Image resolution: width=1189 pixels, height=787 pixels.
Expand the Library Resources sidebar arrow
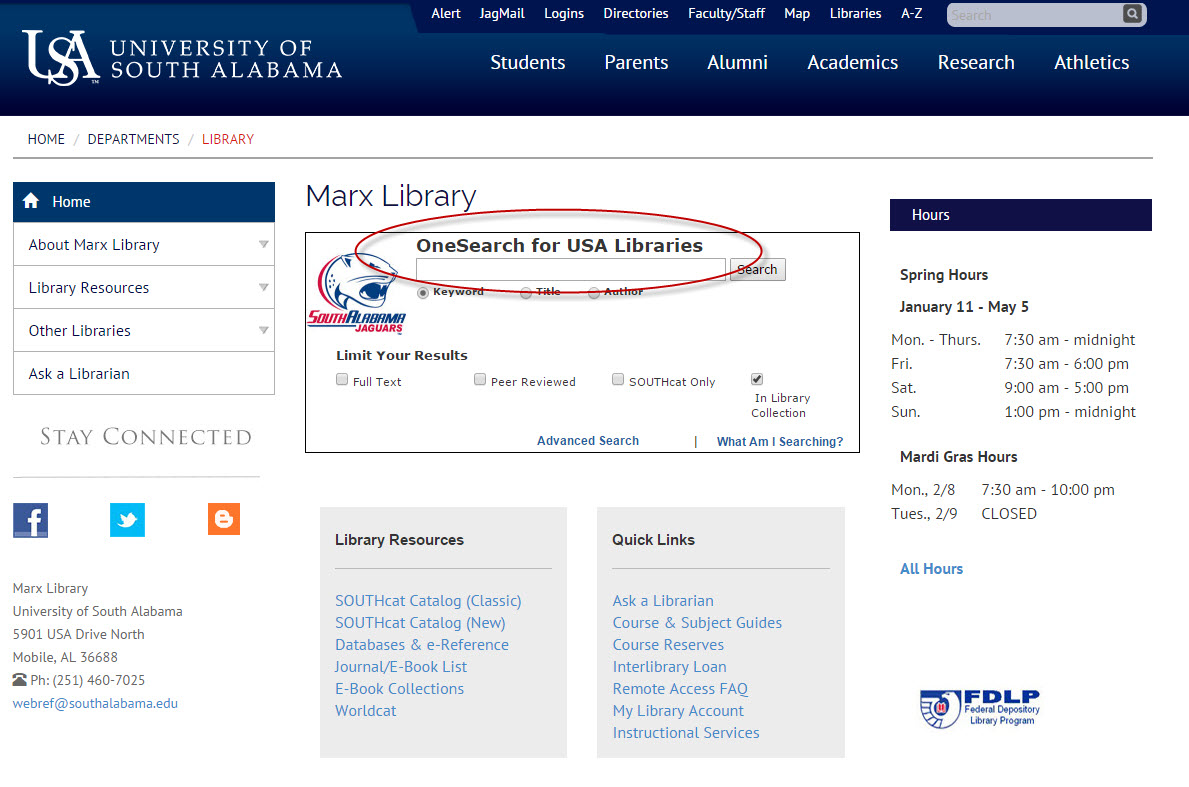263,287
